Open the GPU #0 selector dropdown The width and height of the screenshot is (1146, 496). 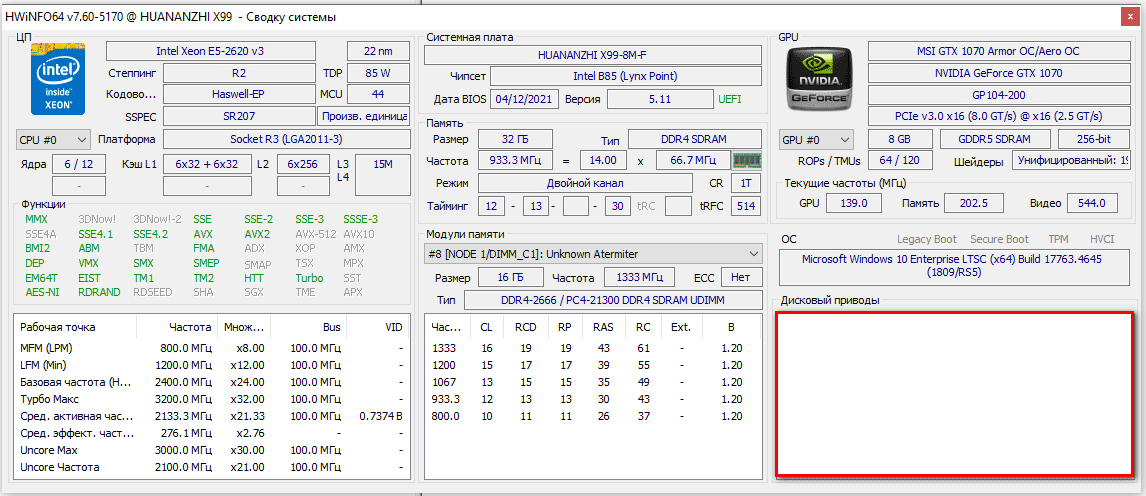(x=816, y=139)
